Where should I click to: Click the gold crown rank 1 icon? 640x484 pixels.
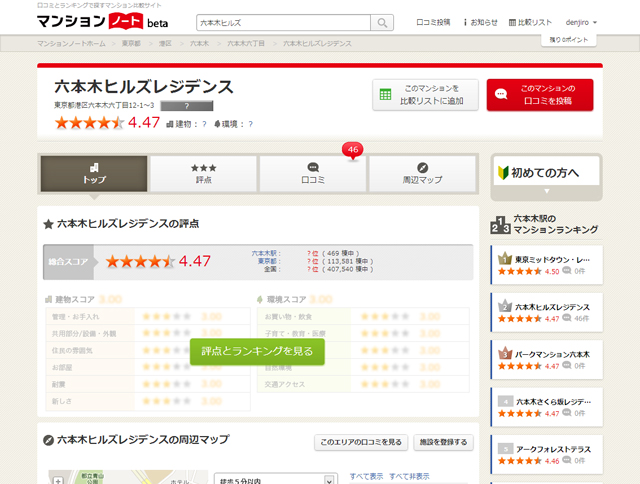tap(504, 259)
